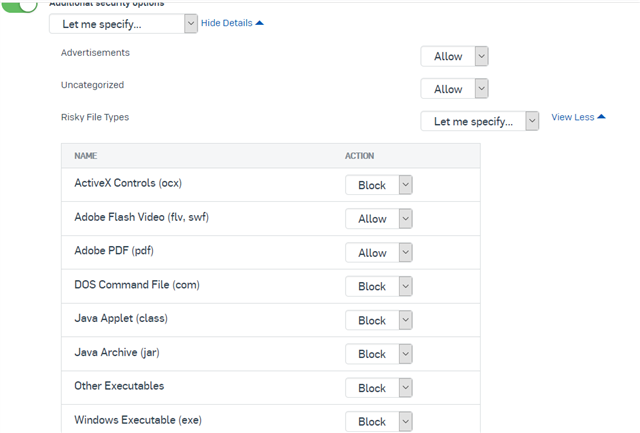Click the ACTION column header

click(x=360, y=156)
